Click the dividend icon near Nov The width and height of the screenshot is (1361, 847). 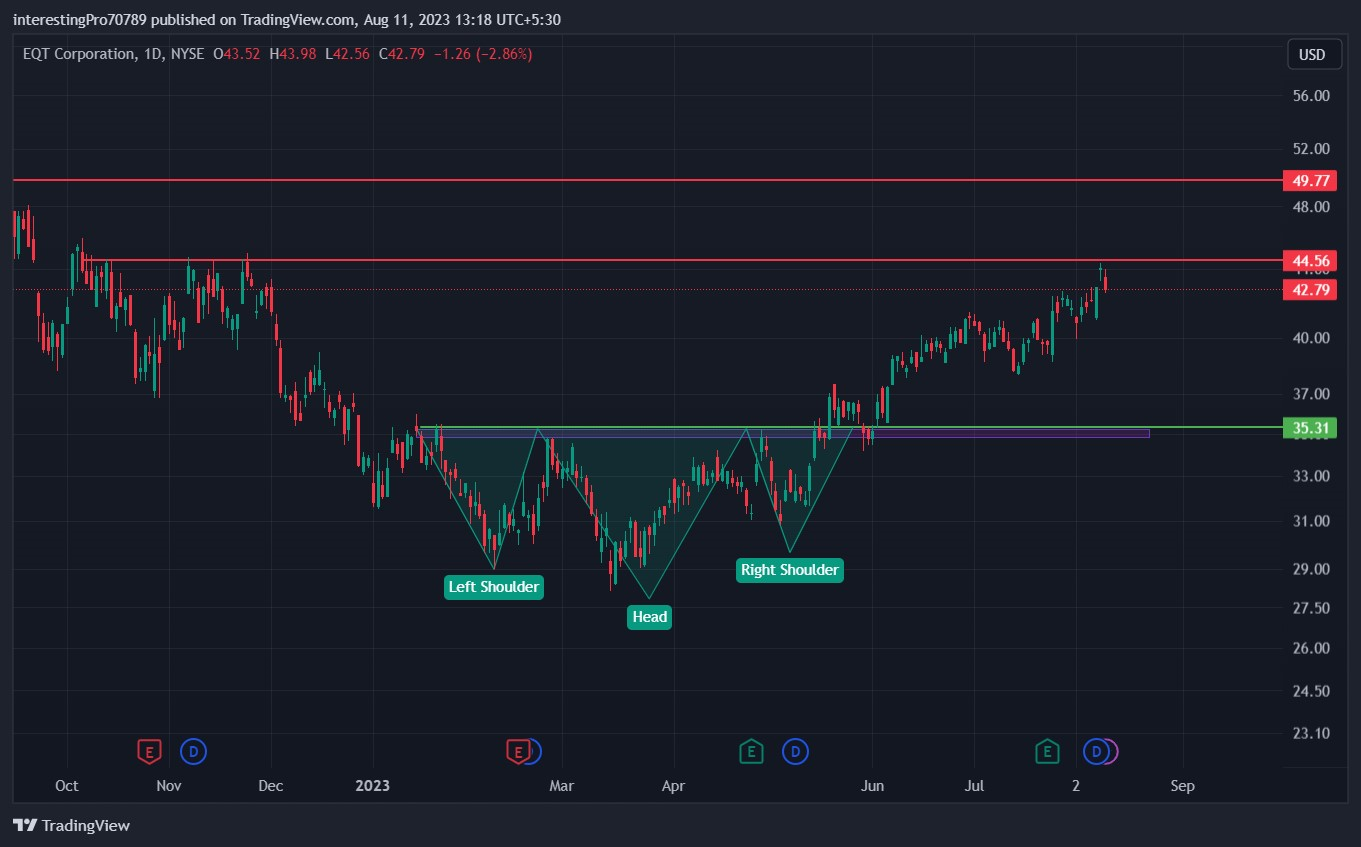click(193, 751)
